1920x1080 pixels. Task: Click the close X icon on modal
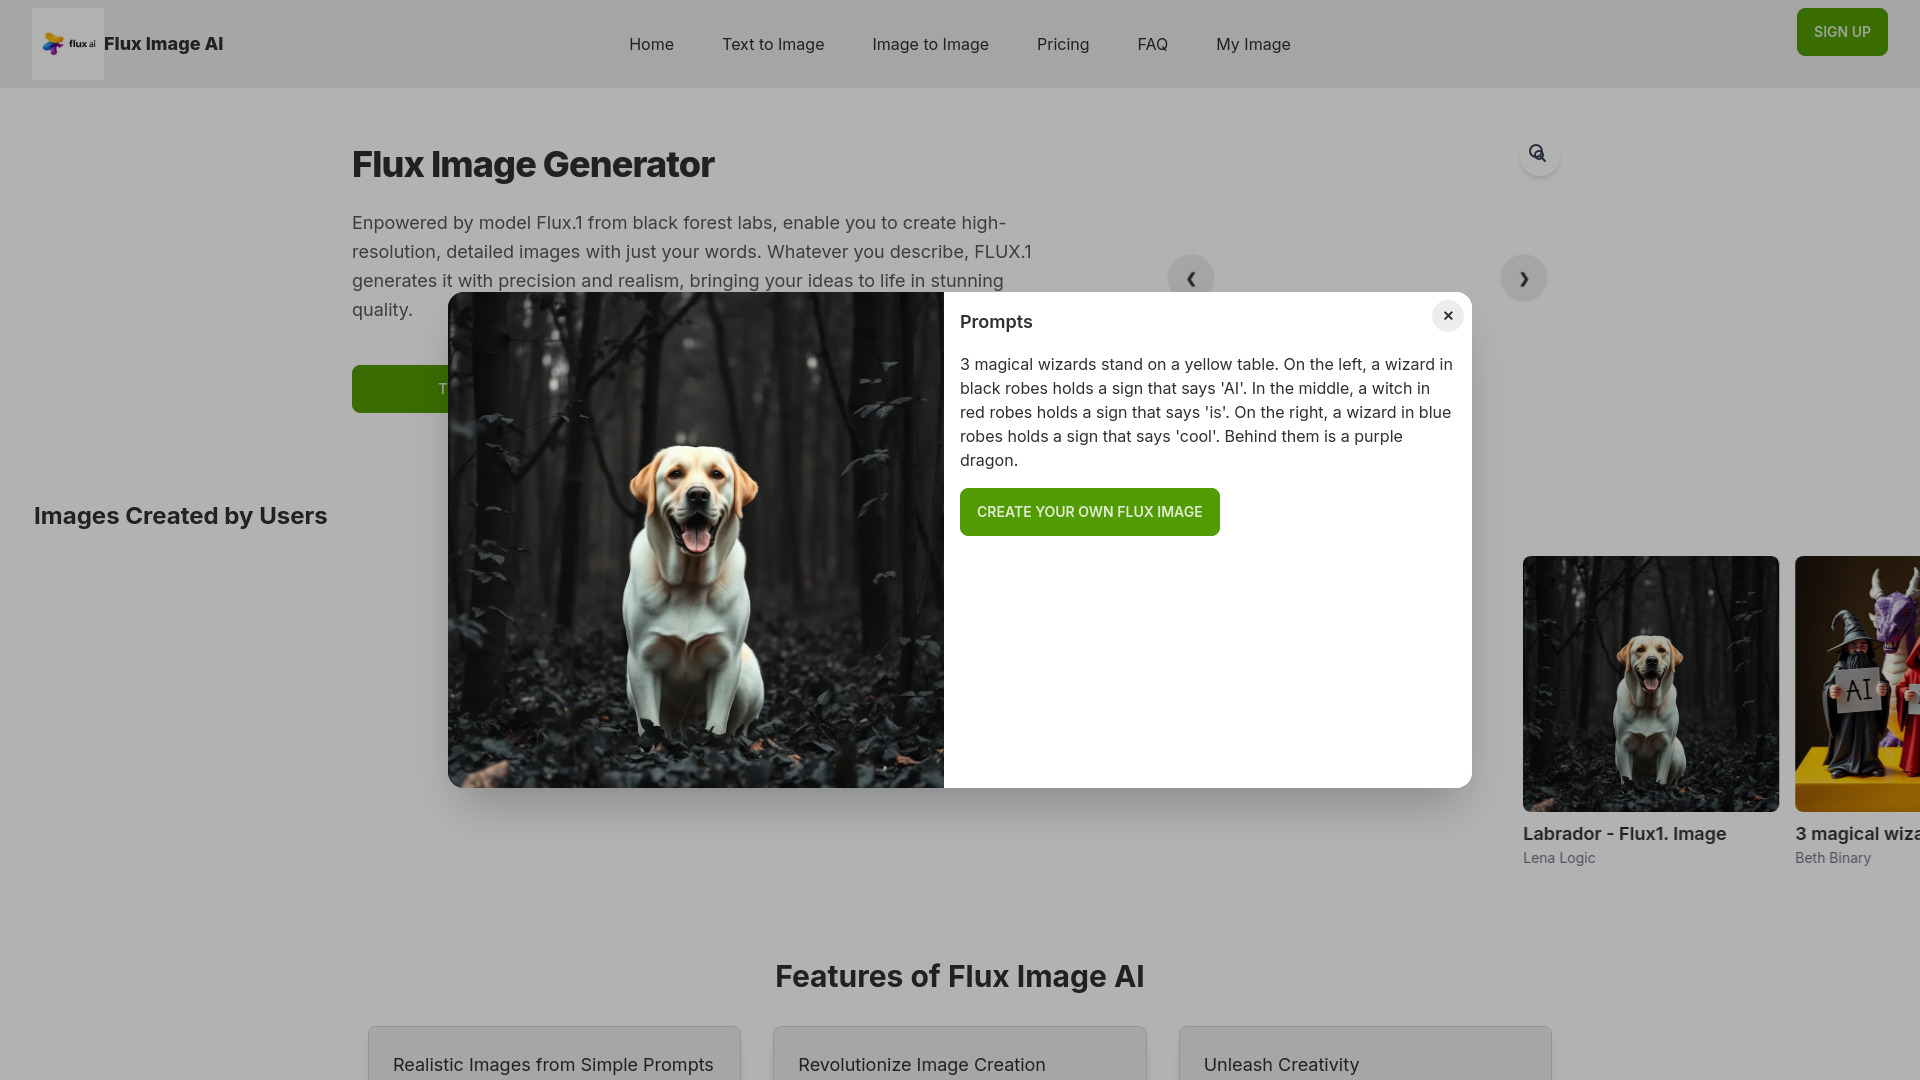click(1448, 315)
